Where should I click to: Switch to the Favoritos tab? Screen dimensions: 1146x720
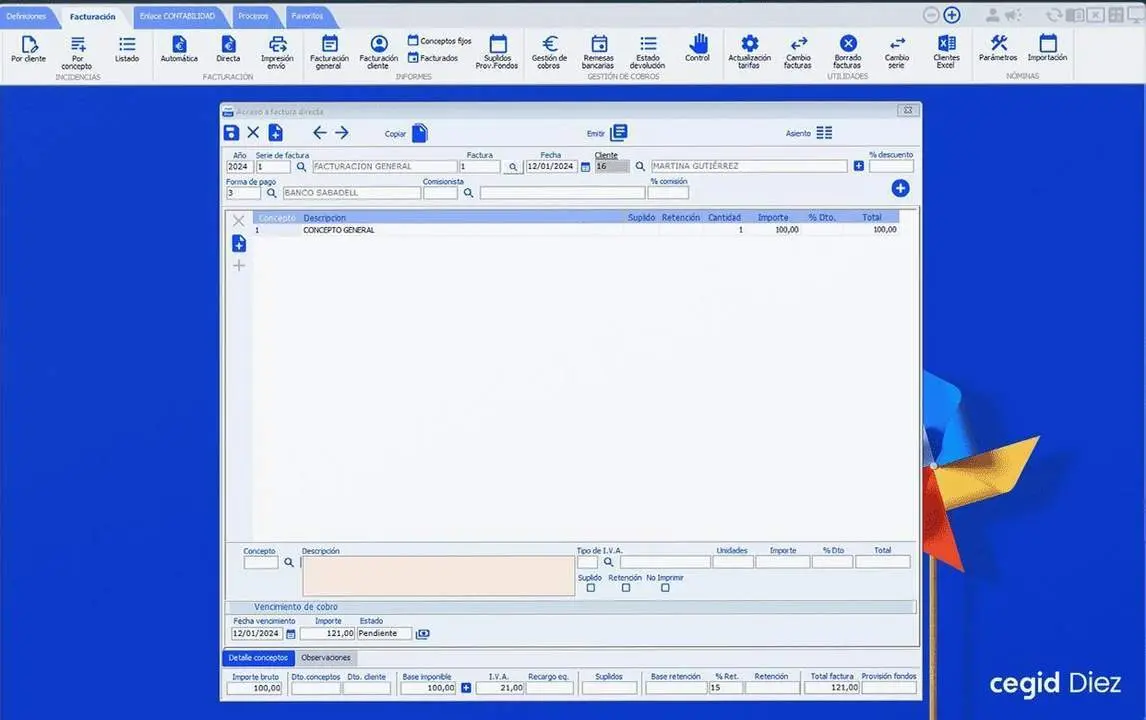308,16
